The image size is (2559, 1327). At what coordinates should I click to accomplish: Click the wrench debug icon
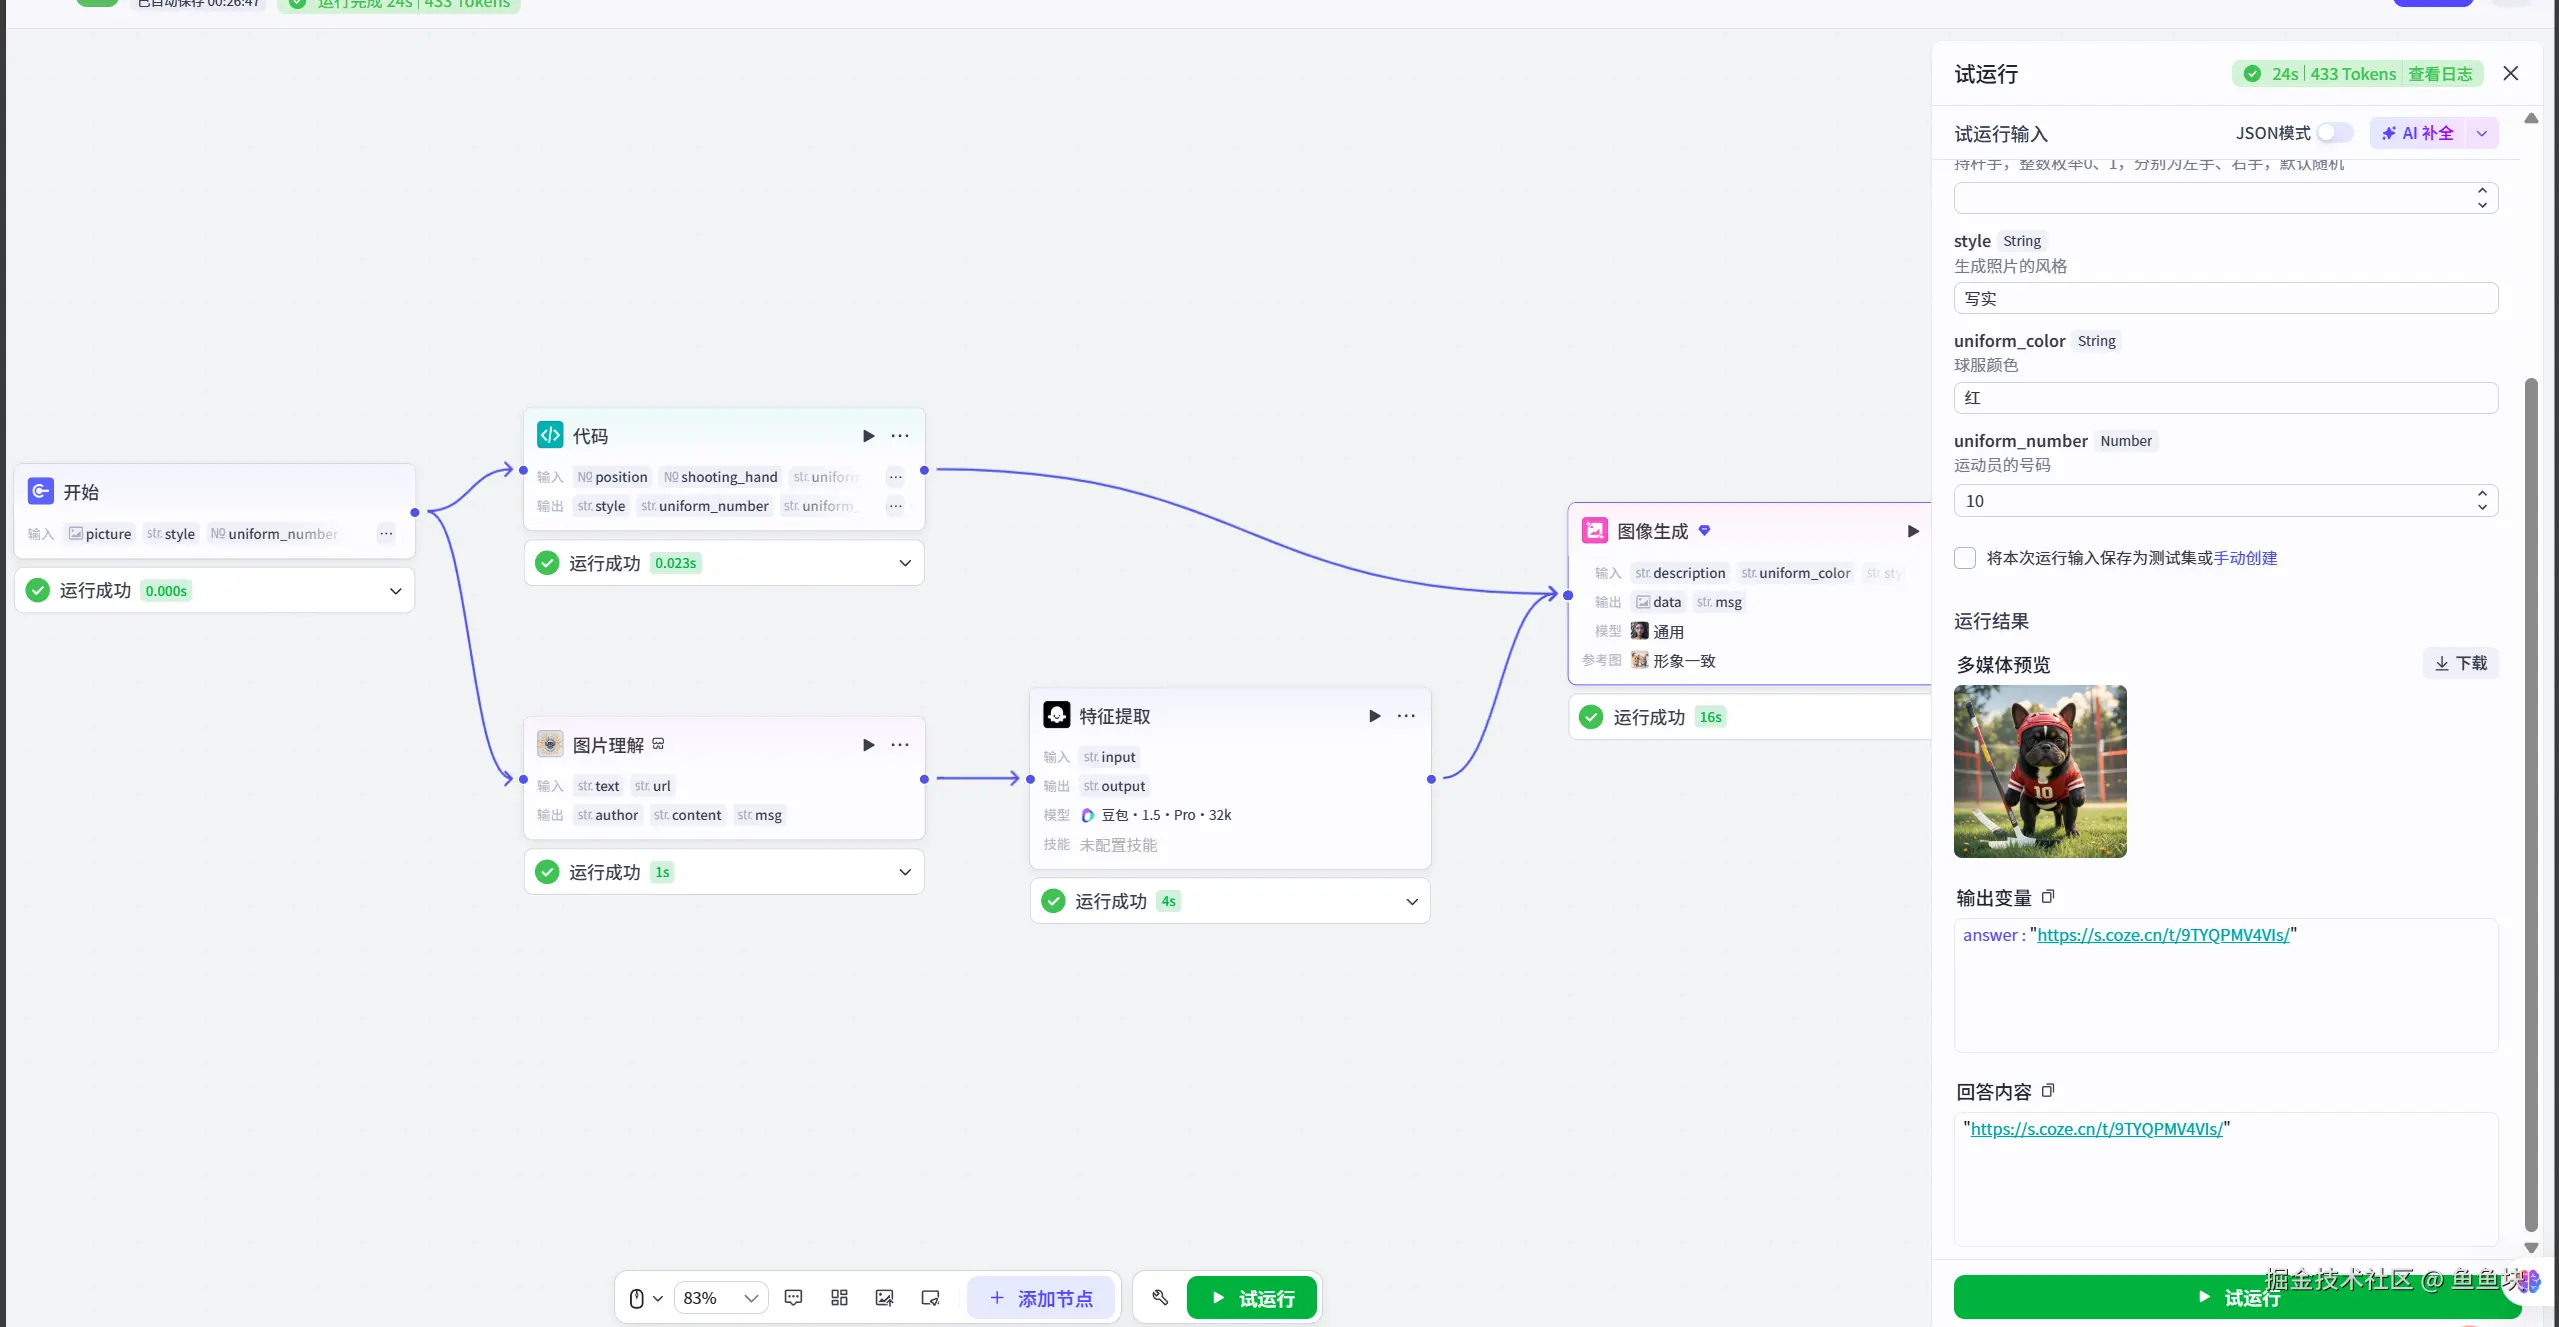pyautogui.click(x=1160, y=1297)
